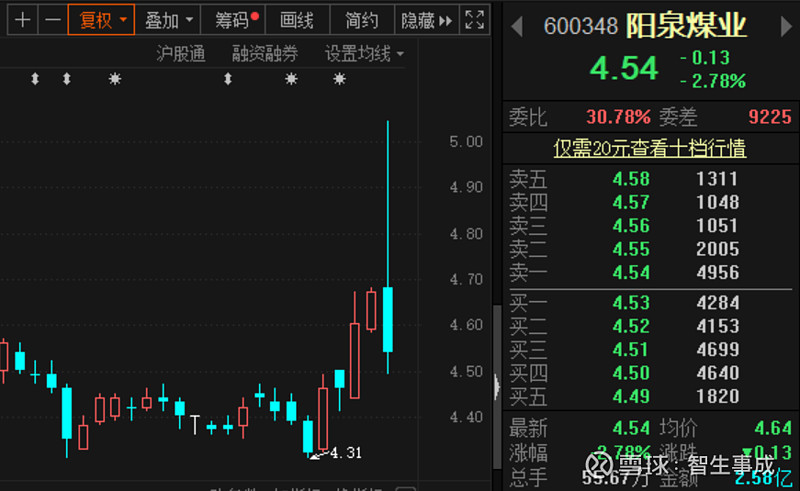Open the 筹码 chip distribution view
Viewport: 800px width, 491px height.
(x=234, y=20)
